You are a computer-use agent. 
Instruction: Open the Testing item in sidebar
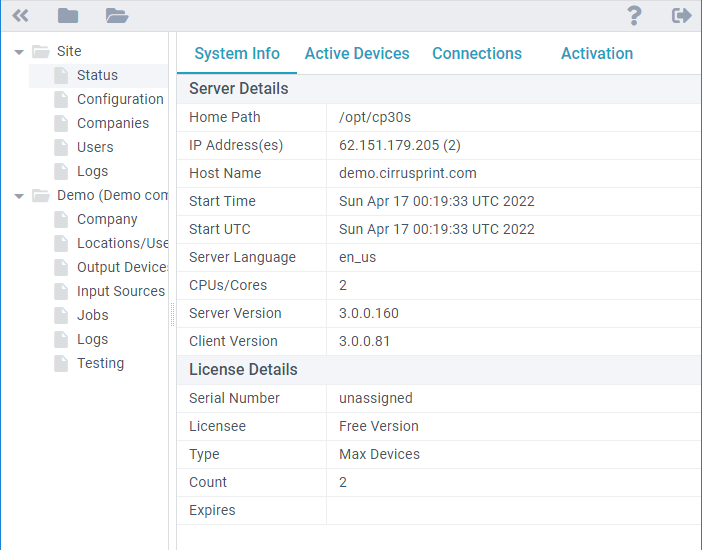pos(100,363)
